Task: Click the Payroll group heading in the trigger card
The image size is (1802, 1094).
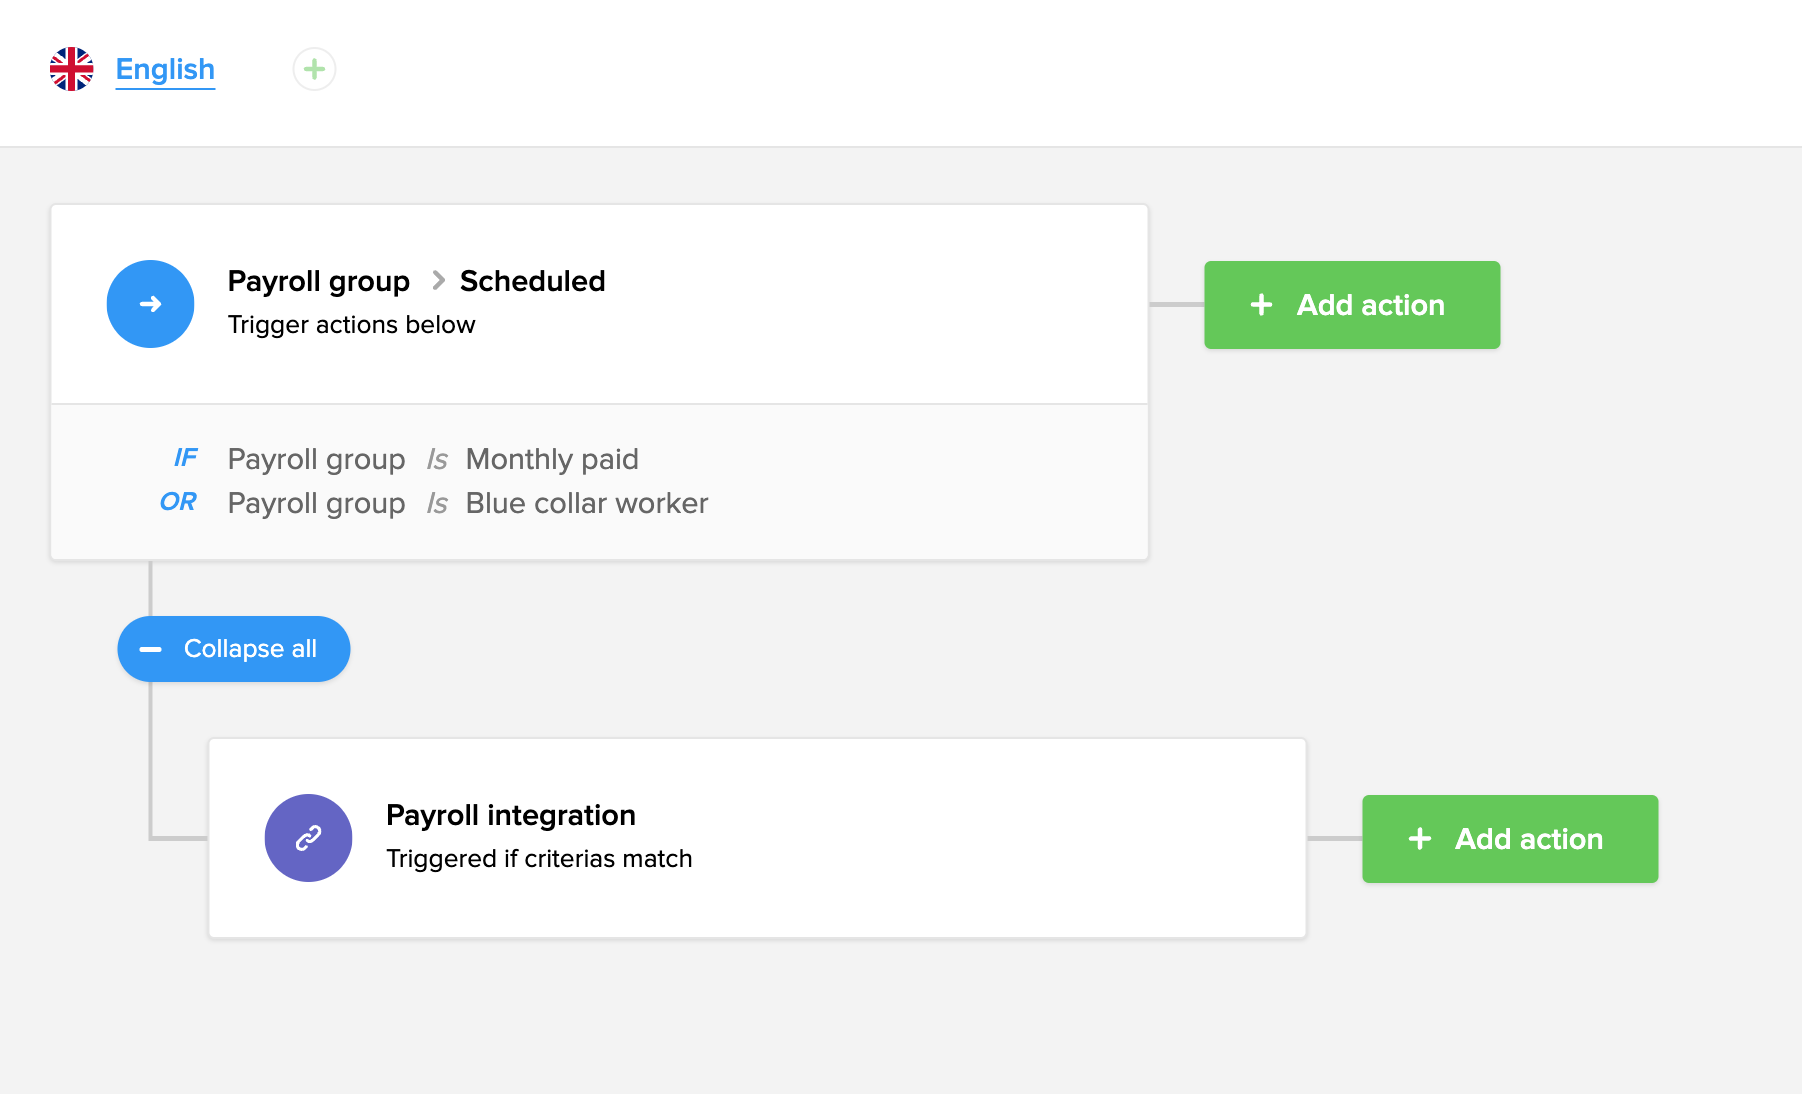Action: tap(318, 281)
